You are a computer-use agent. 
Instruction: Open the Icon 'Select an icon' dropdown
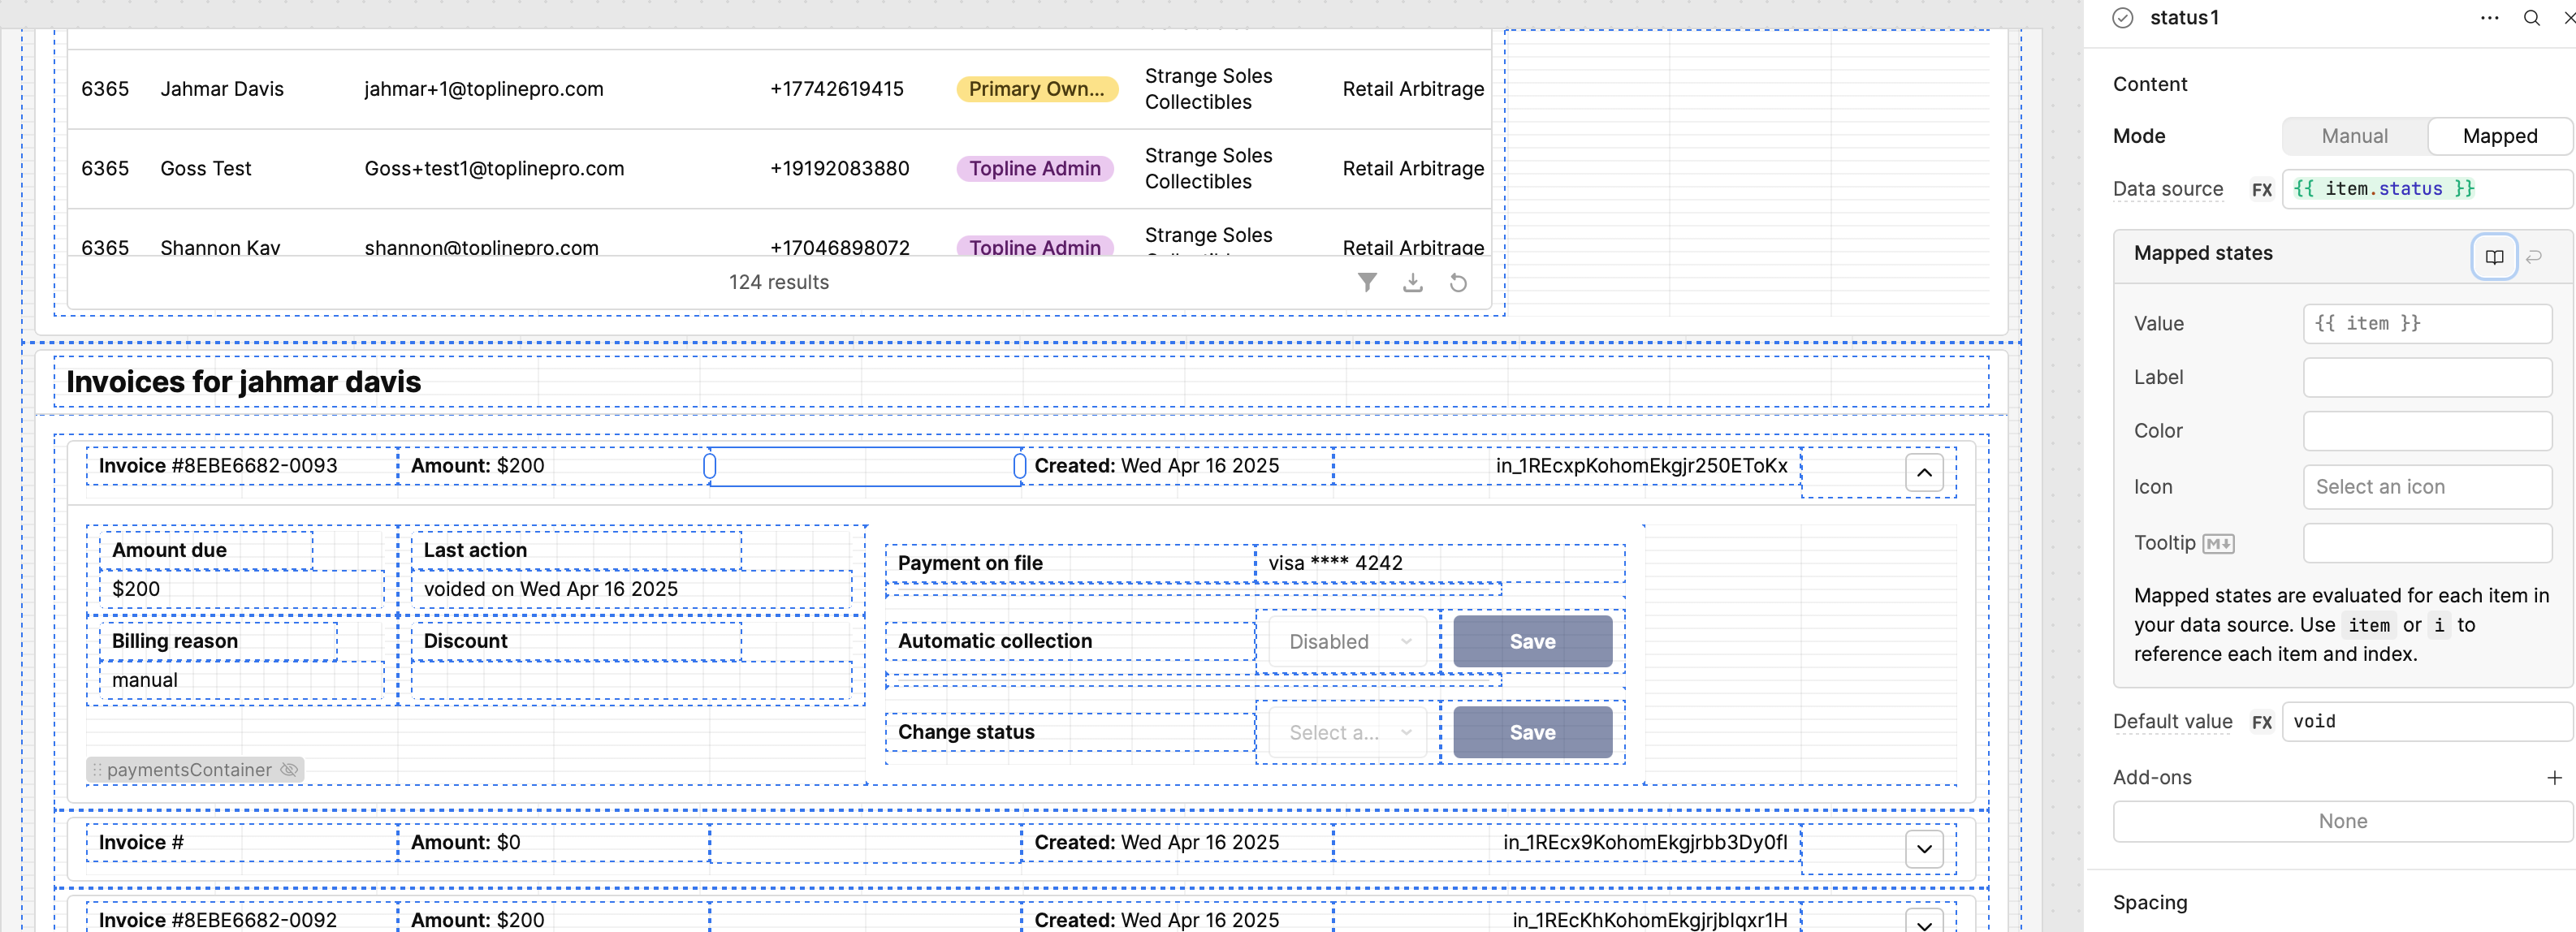point(2427,487)
